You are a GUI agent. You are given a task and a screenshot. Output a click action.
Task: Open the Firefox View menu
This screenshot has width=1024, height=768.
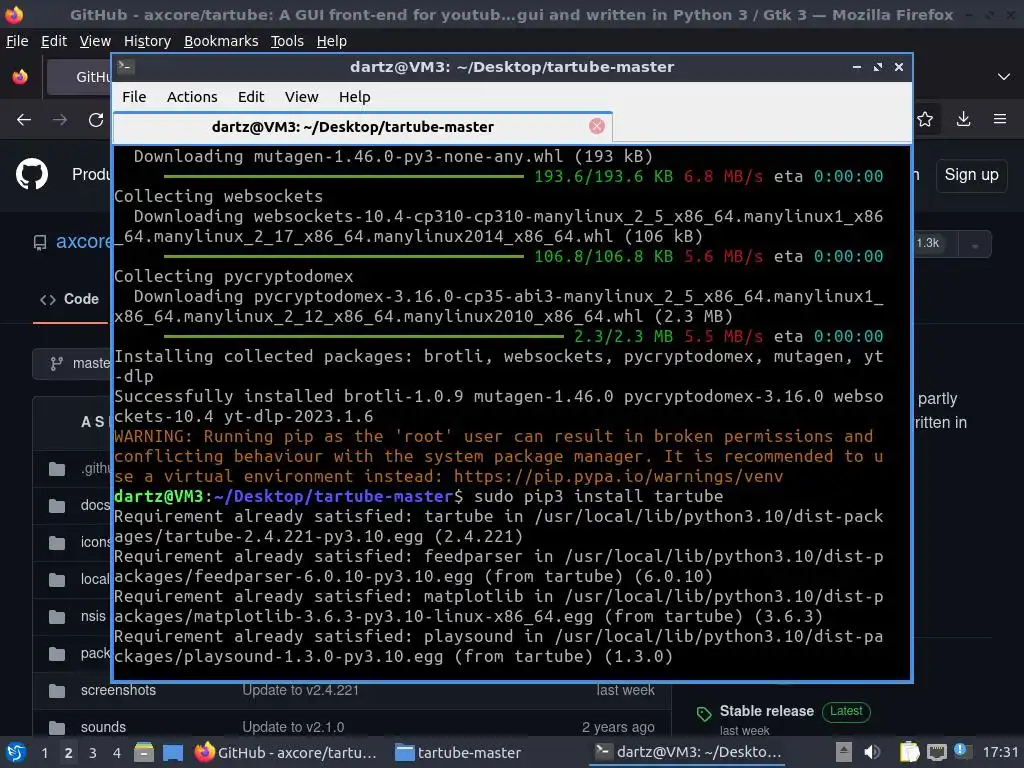coord(95,41)
